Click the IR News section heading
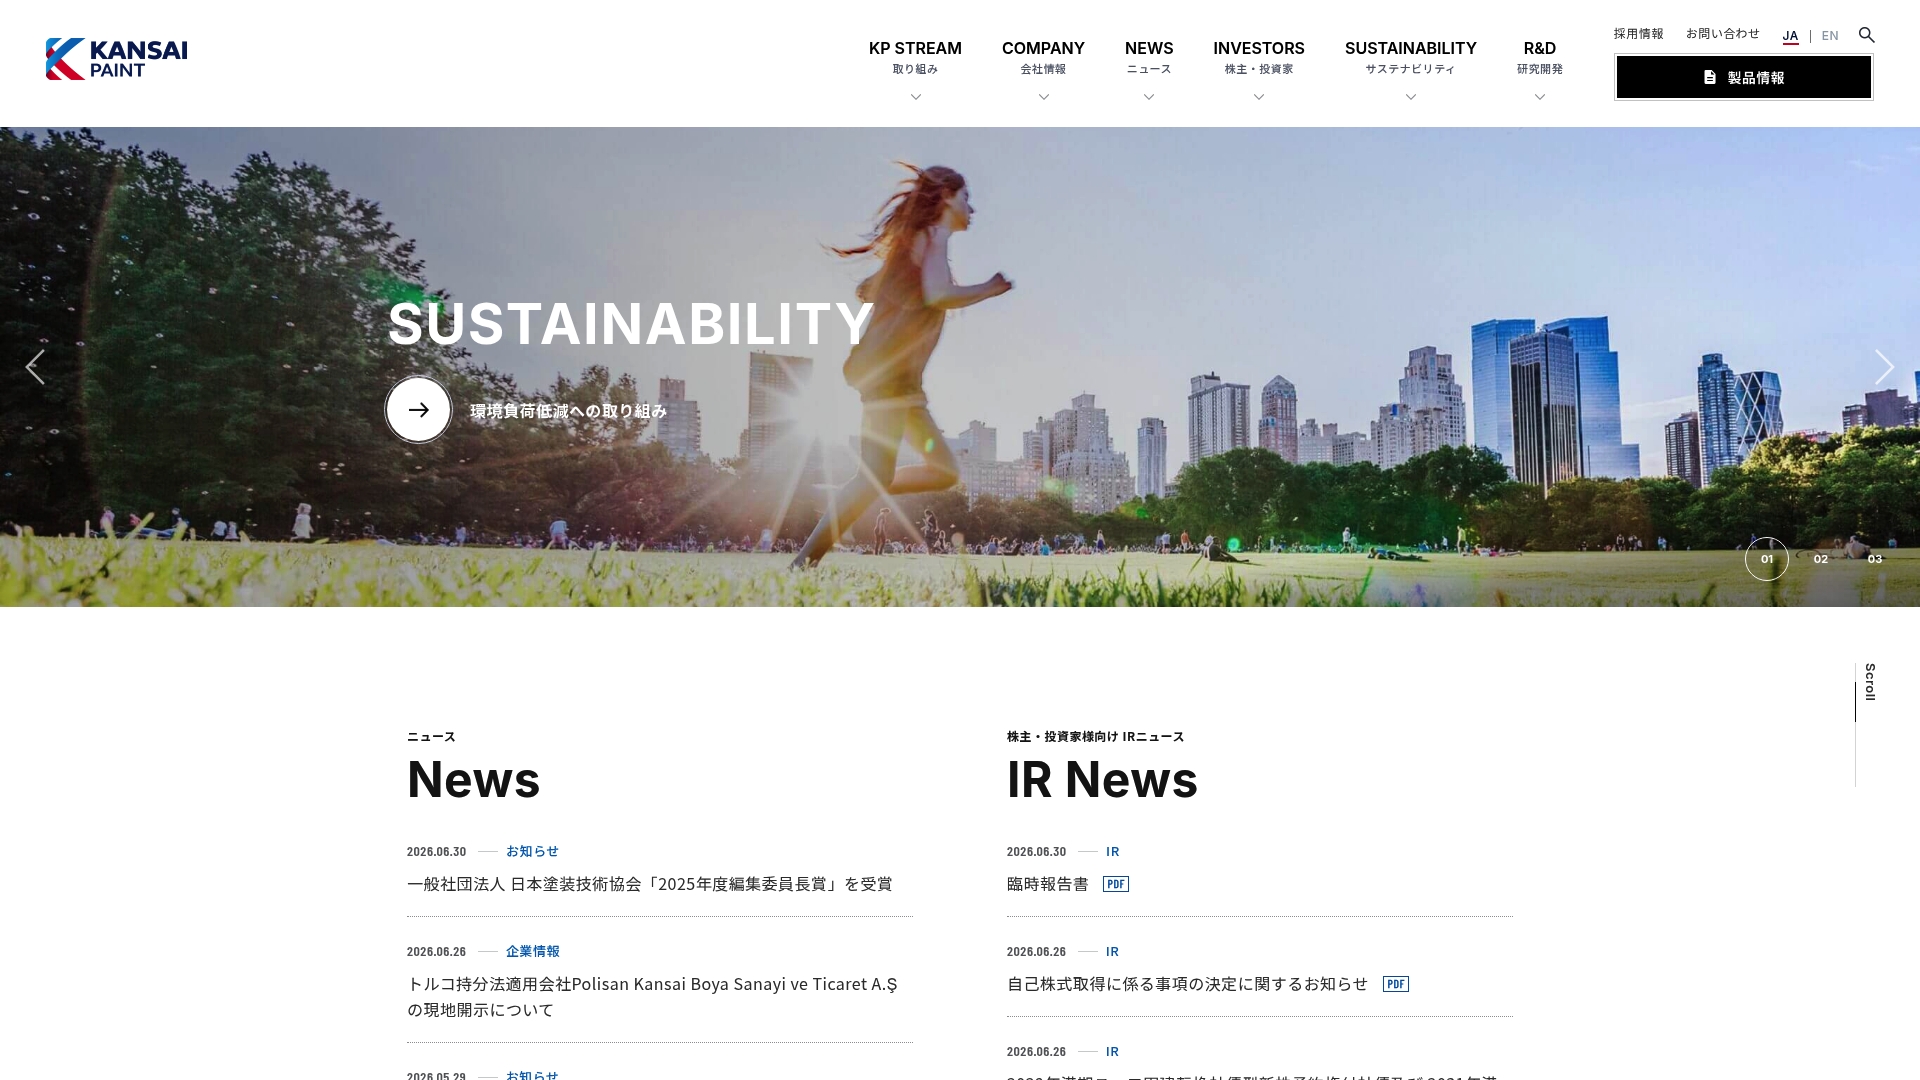This screenshot has width=1920, height=1080. tap(1102, 779)
